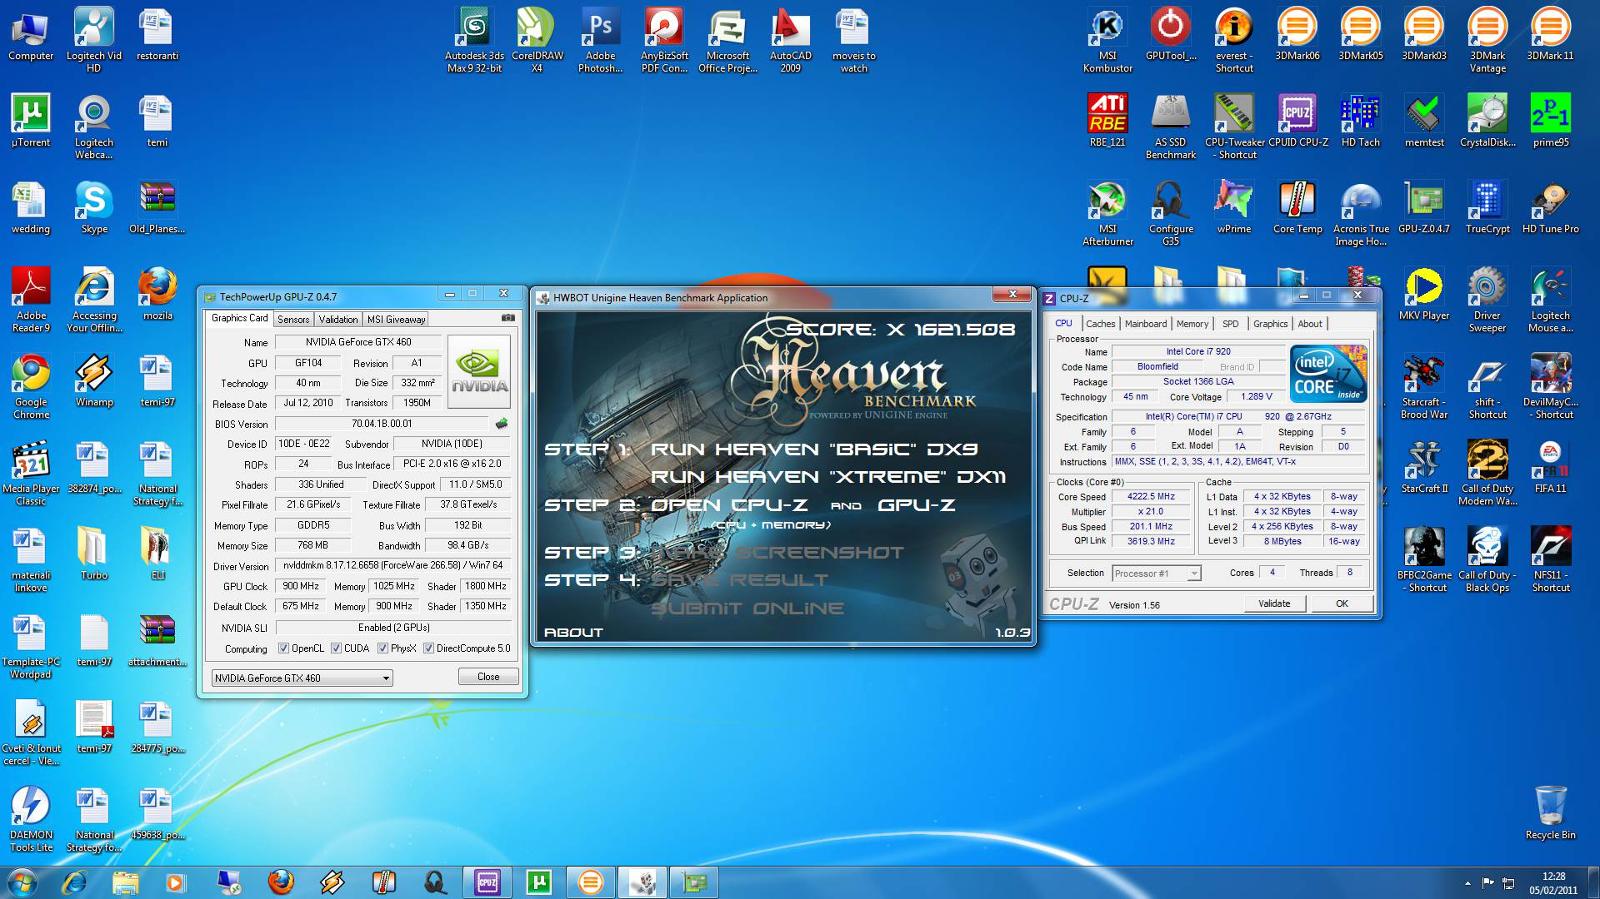Image resolution: width=1600 pixels, height=899 pixels.
Task: Open the Adobe Photoshop desktop shortcut
Action: pos(600,41)
